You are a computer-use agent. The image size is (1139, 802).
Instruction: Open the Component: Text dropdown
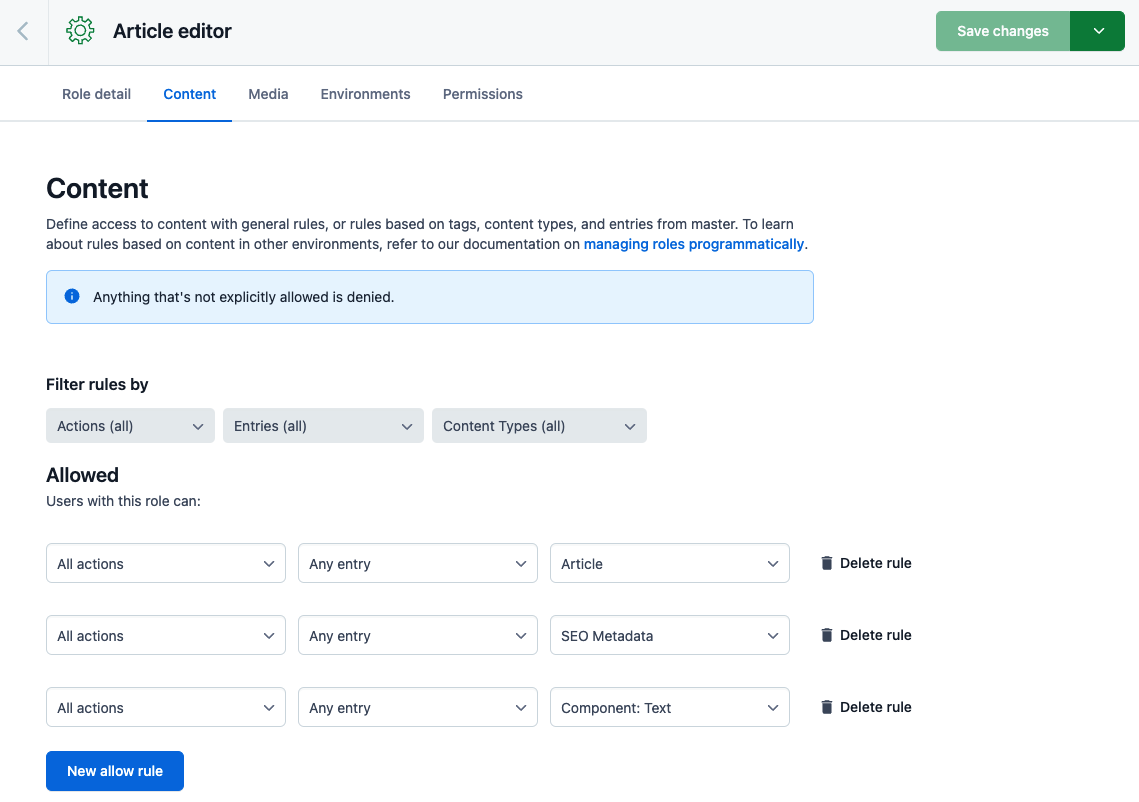(669, 707)
